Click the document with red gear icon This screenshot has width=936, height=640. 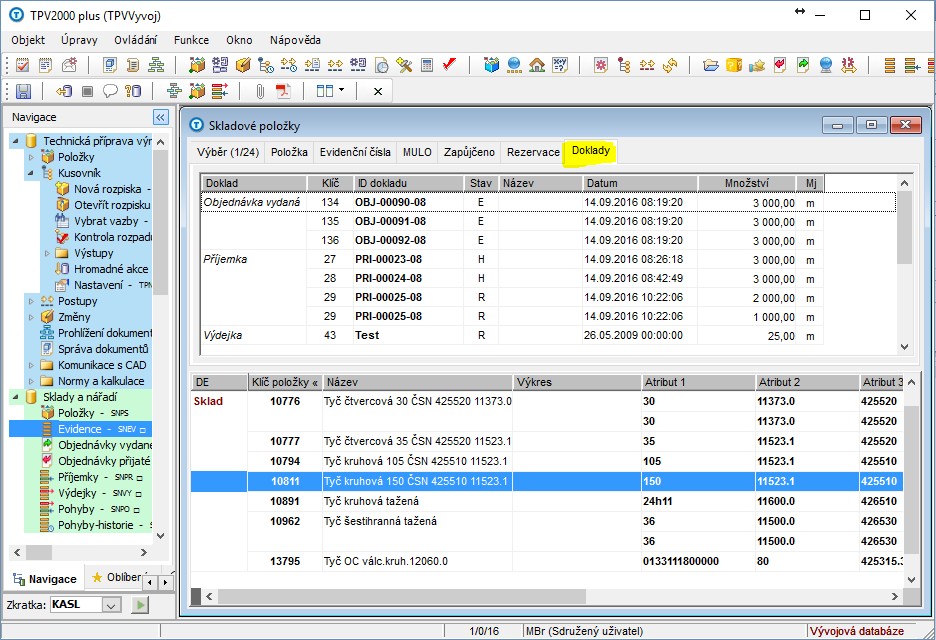tap(601, 65)
